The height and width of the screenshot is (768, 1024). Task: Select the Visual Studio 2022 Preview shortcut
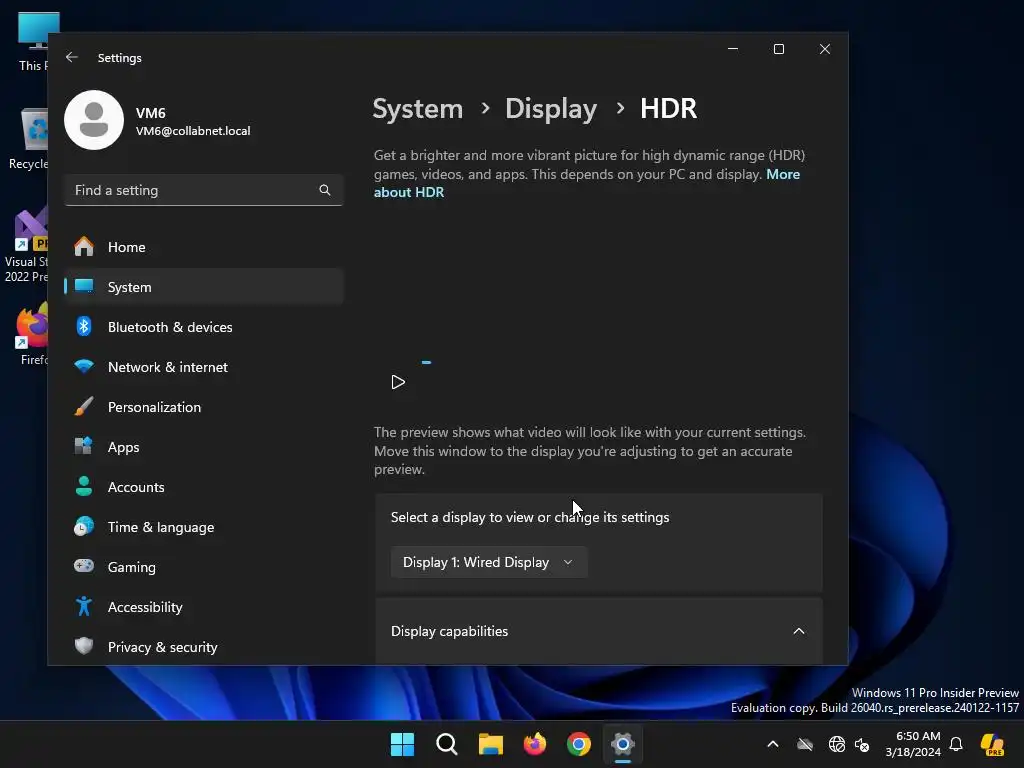tap(26, 246)
